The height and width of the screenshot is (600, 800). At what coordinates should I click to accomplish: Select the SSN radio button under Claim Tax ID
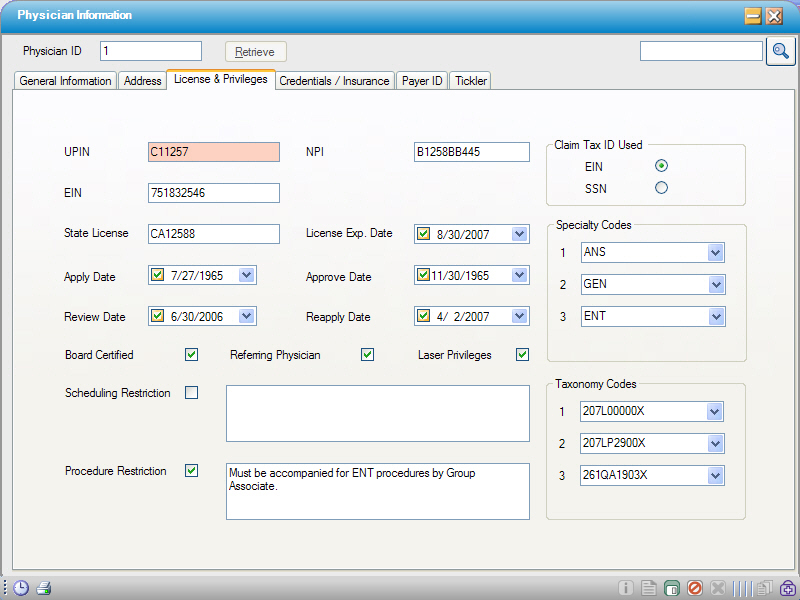pos(661,188)
